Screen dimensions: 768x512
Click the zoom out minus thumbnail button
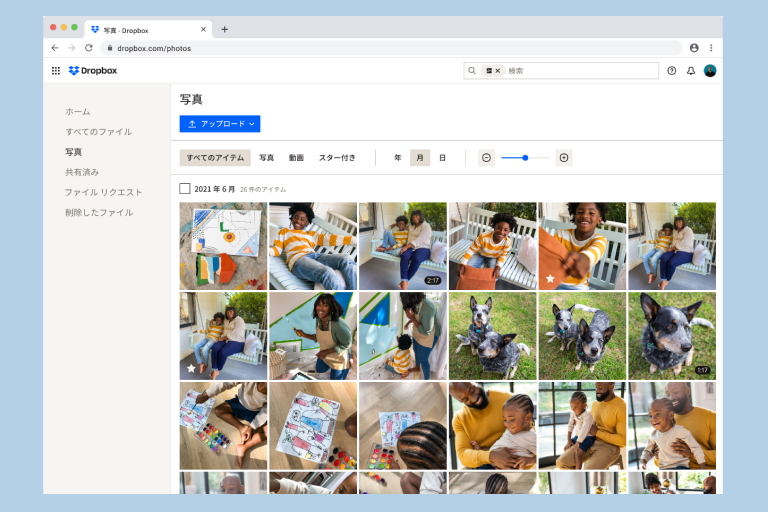pos(486,158)
